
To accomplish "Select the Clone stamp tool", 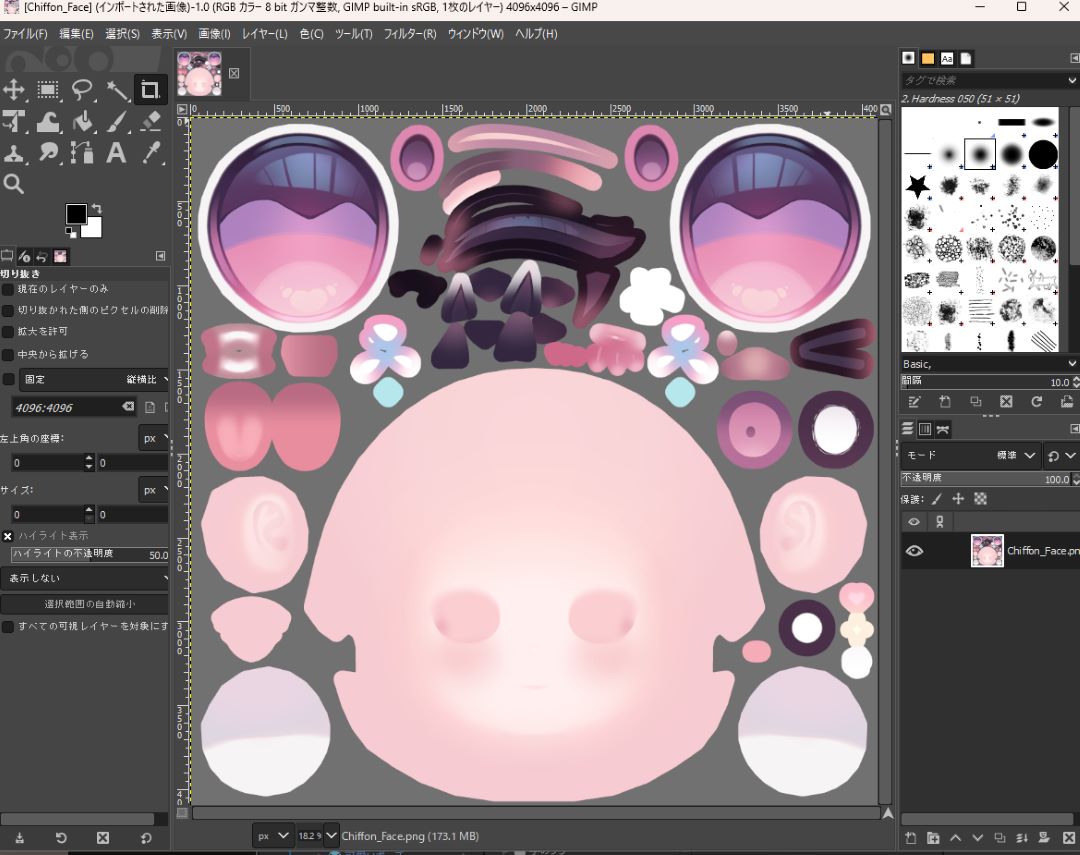I will tap(14, 152).
